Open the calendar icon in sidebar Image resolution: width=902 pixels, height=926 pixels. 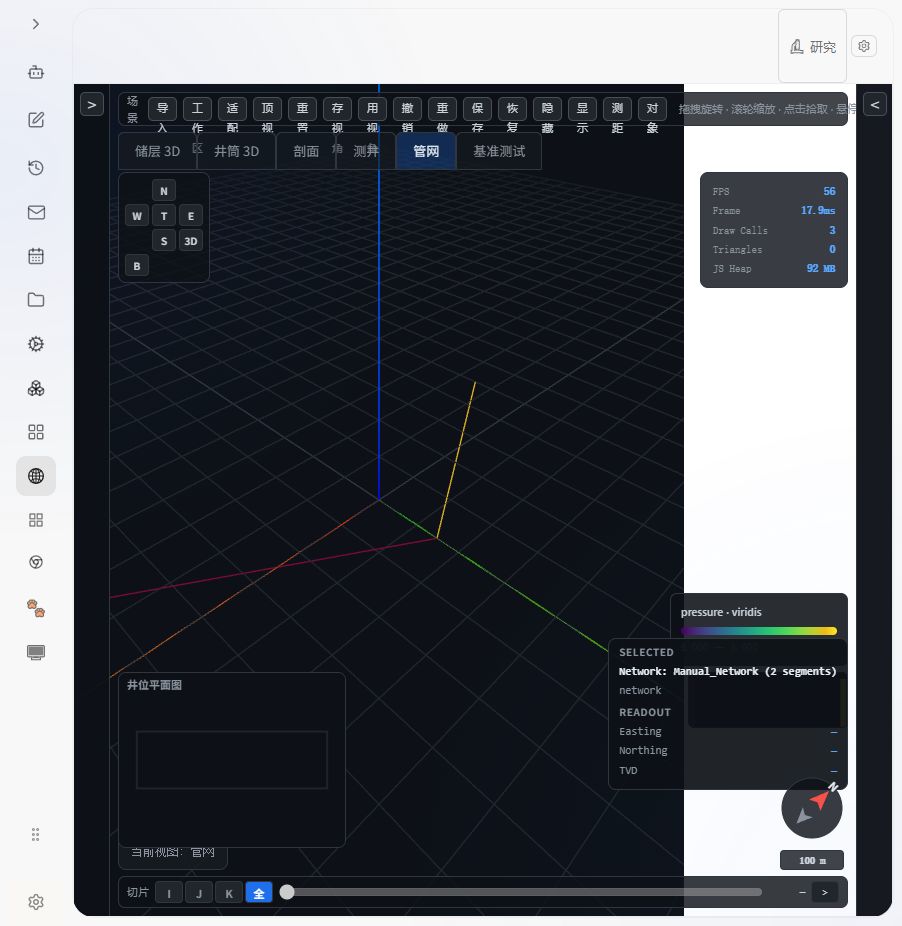(36, 256)
